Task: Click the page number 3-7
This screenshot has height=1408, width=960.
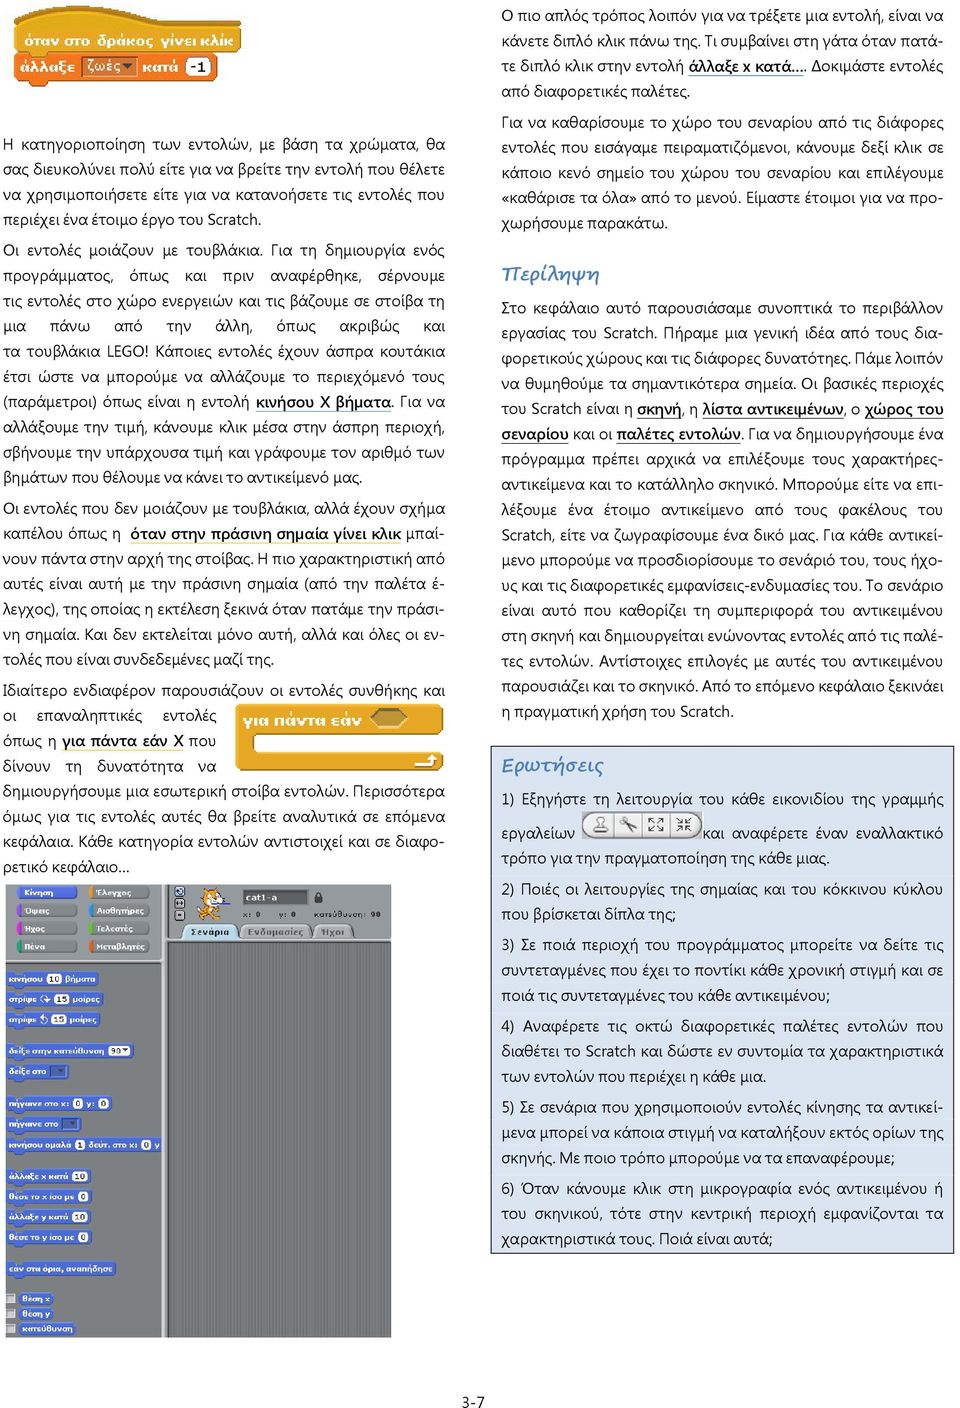Action: pos(473,1401)
